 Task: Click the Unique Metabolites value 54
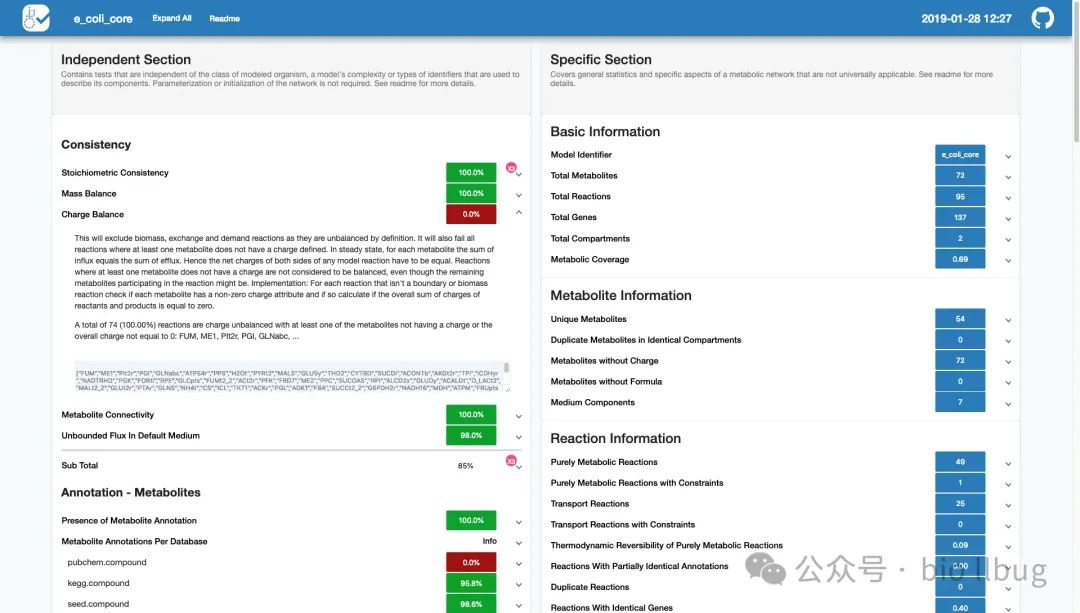pos(960,319)
